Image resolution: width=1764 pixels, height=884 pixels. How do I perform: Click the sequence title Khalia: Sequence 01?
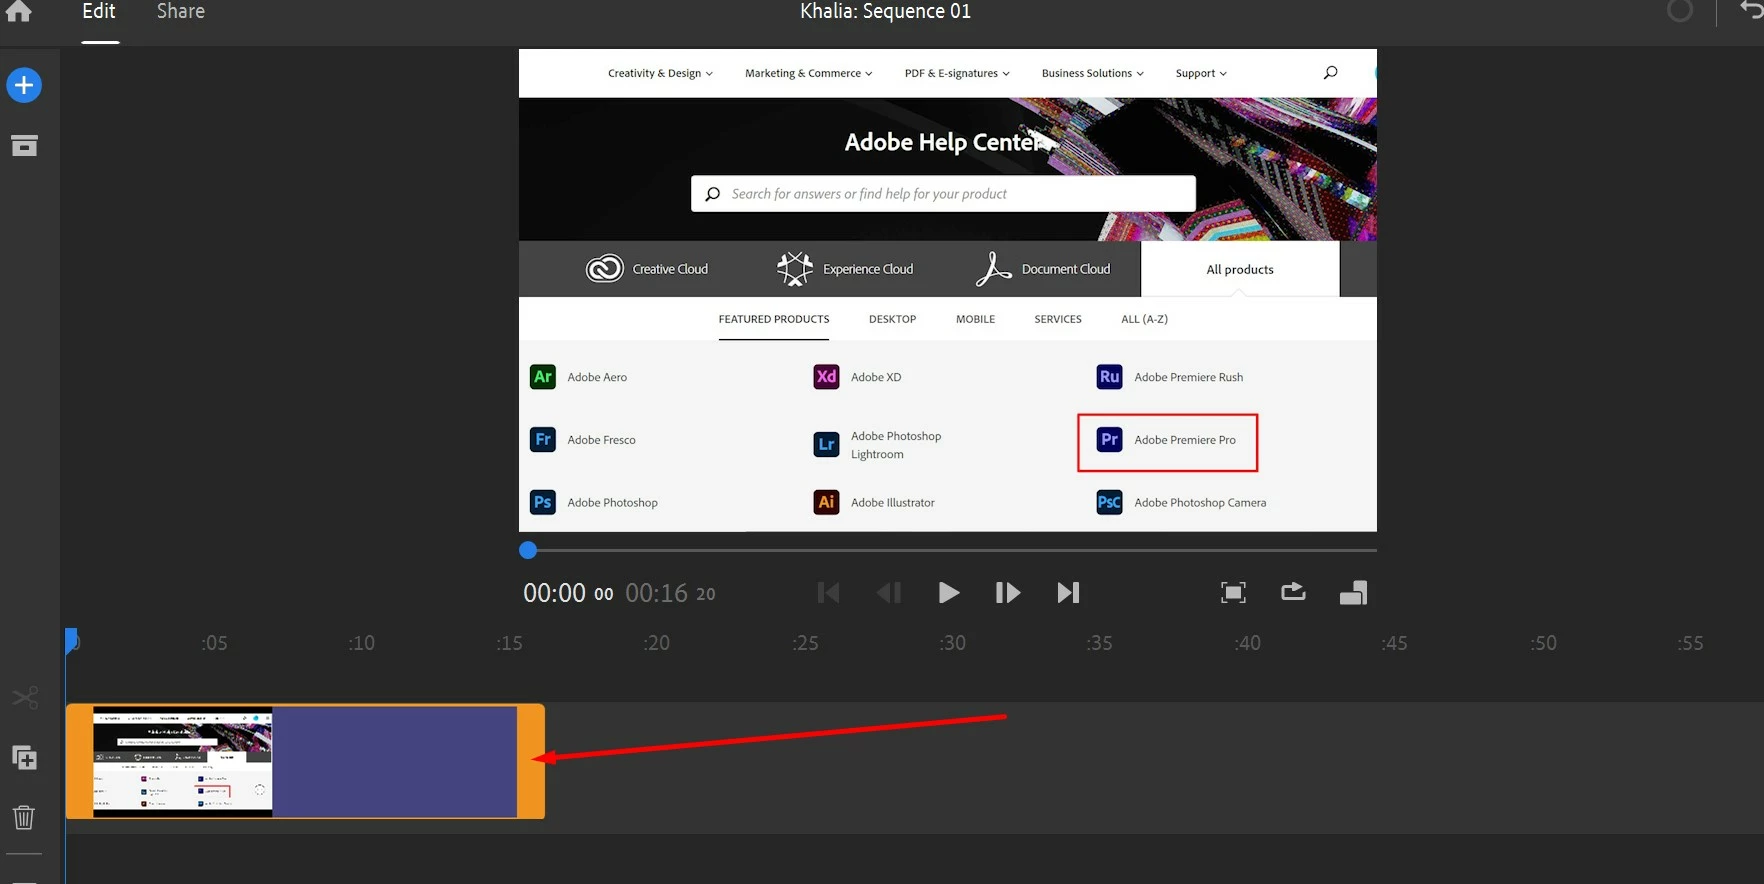tap(885, 11)
